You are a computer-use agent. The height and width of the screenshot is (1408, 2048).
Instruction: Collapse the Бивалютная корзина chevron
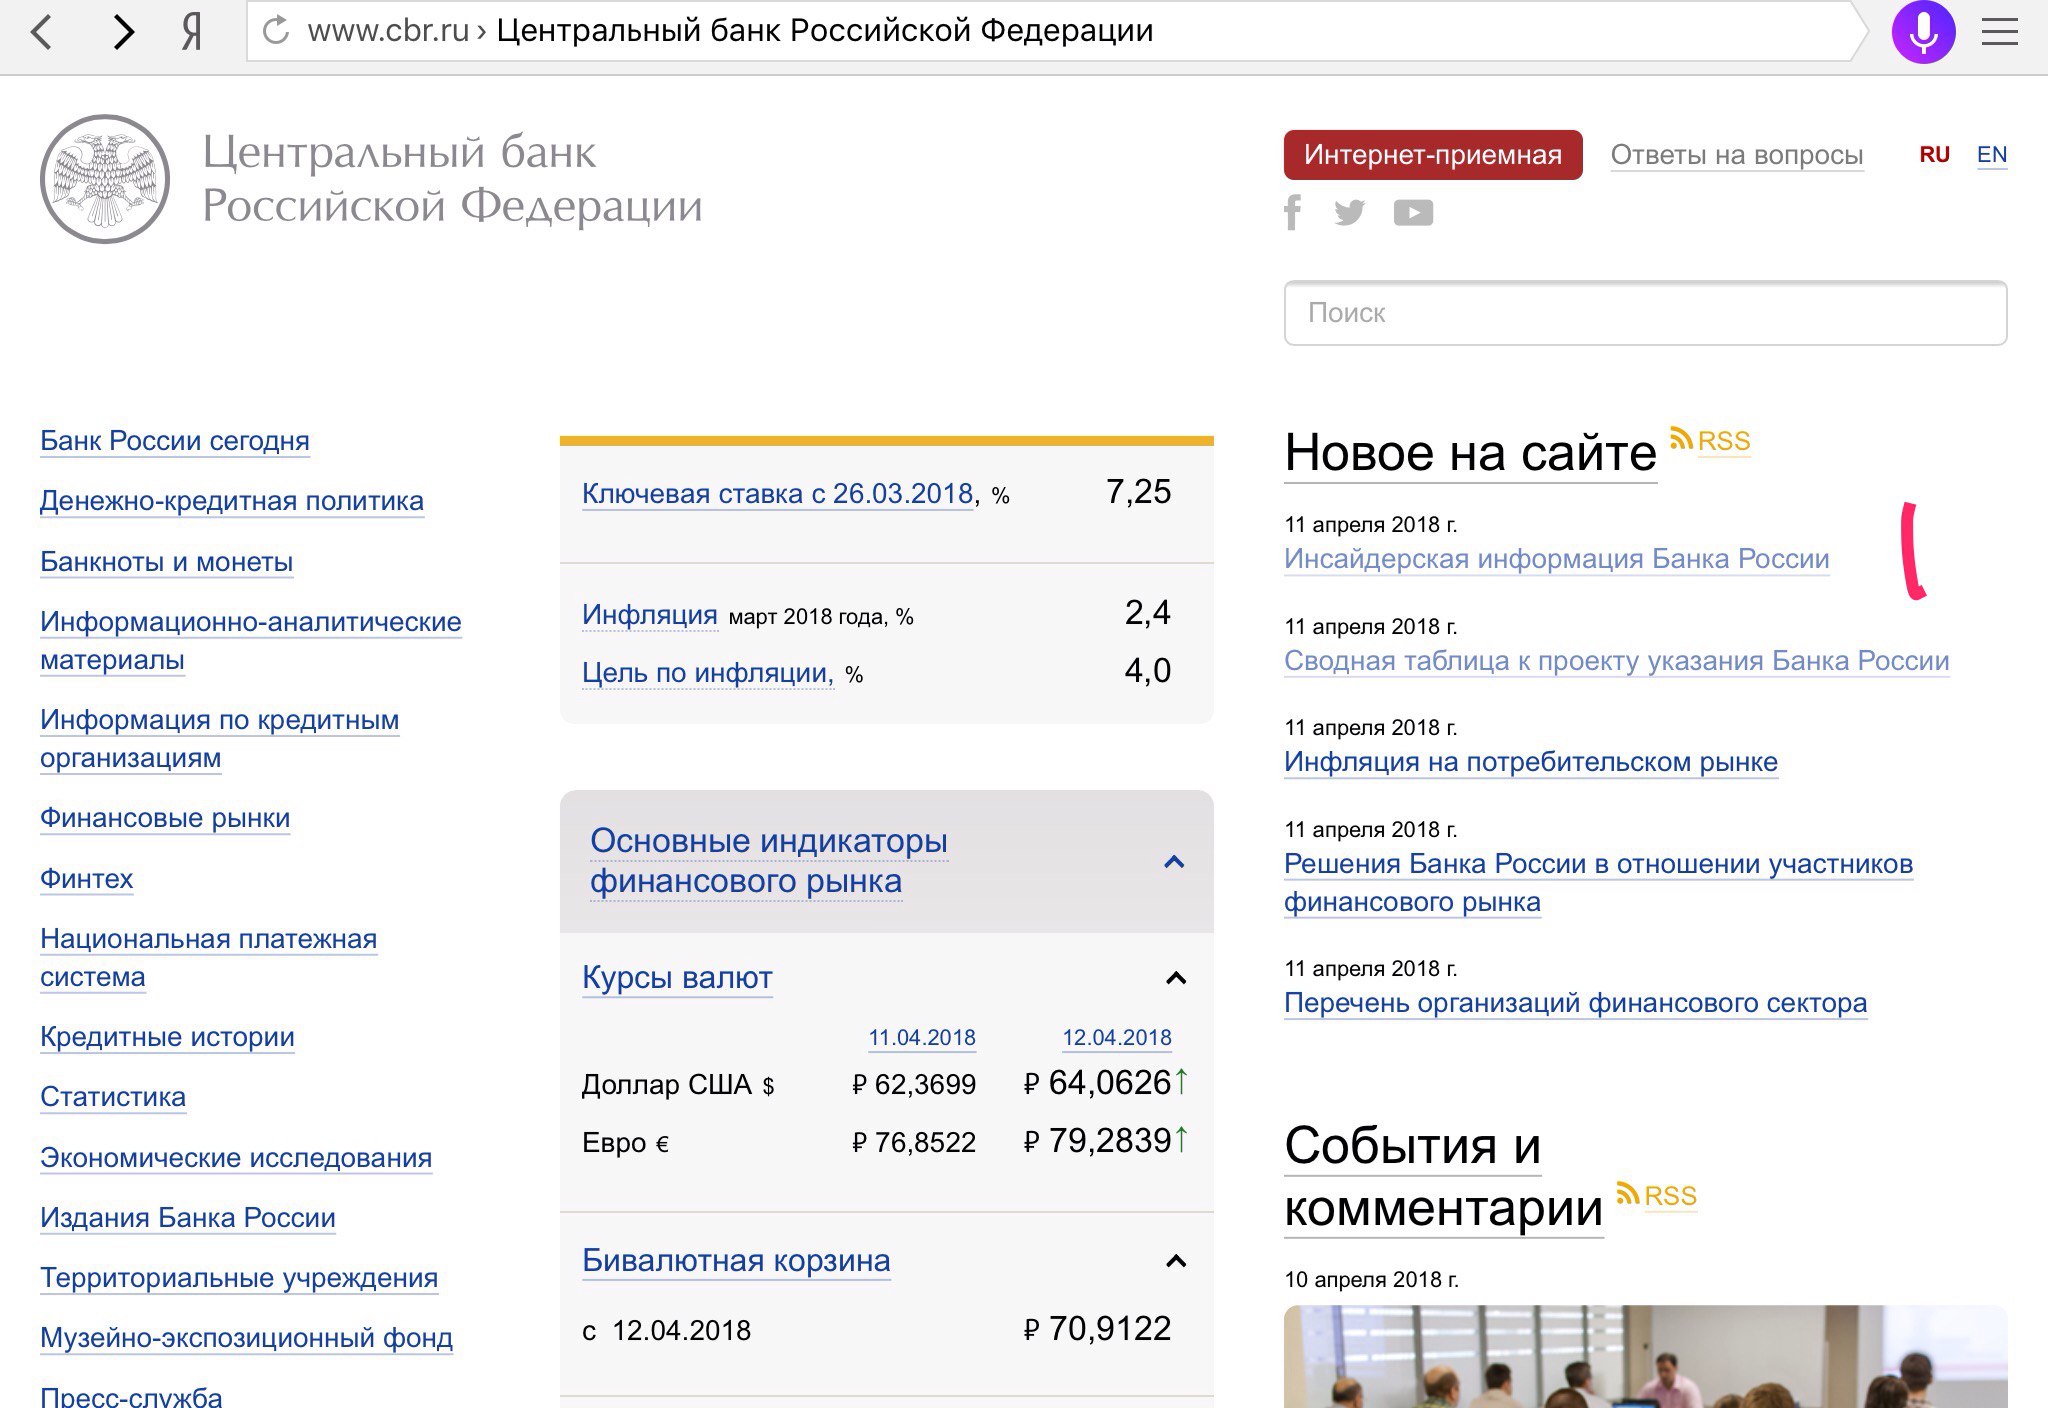click(x=1176, y=1261)
